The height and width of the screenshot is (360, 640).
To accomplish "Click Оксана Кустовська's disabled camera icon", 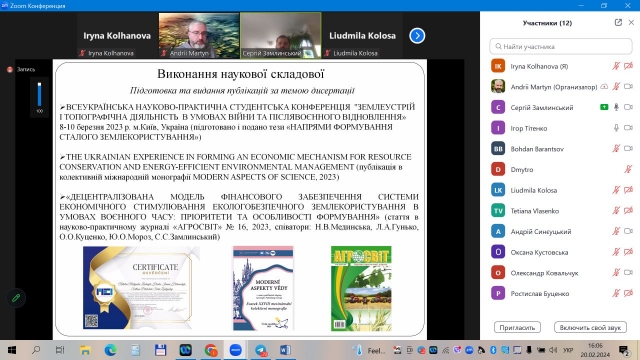I will tap(629, 252).
